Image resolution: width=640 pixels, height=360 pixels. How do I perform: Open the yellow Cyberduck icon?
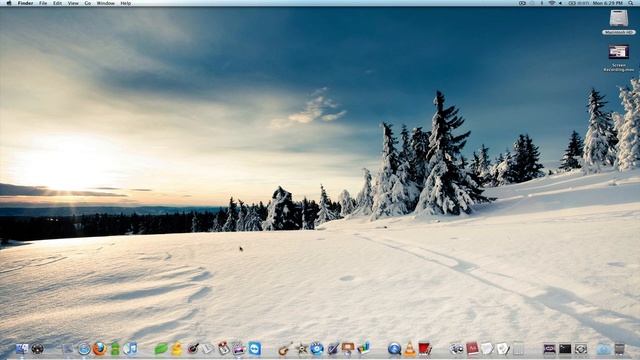coord(176,349)
